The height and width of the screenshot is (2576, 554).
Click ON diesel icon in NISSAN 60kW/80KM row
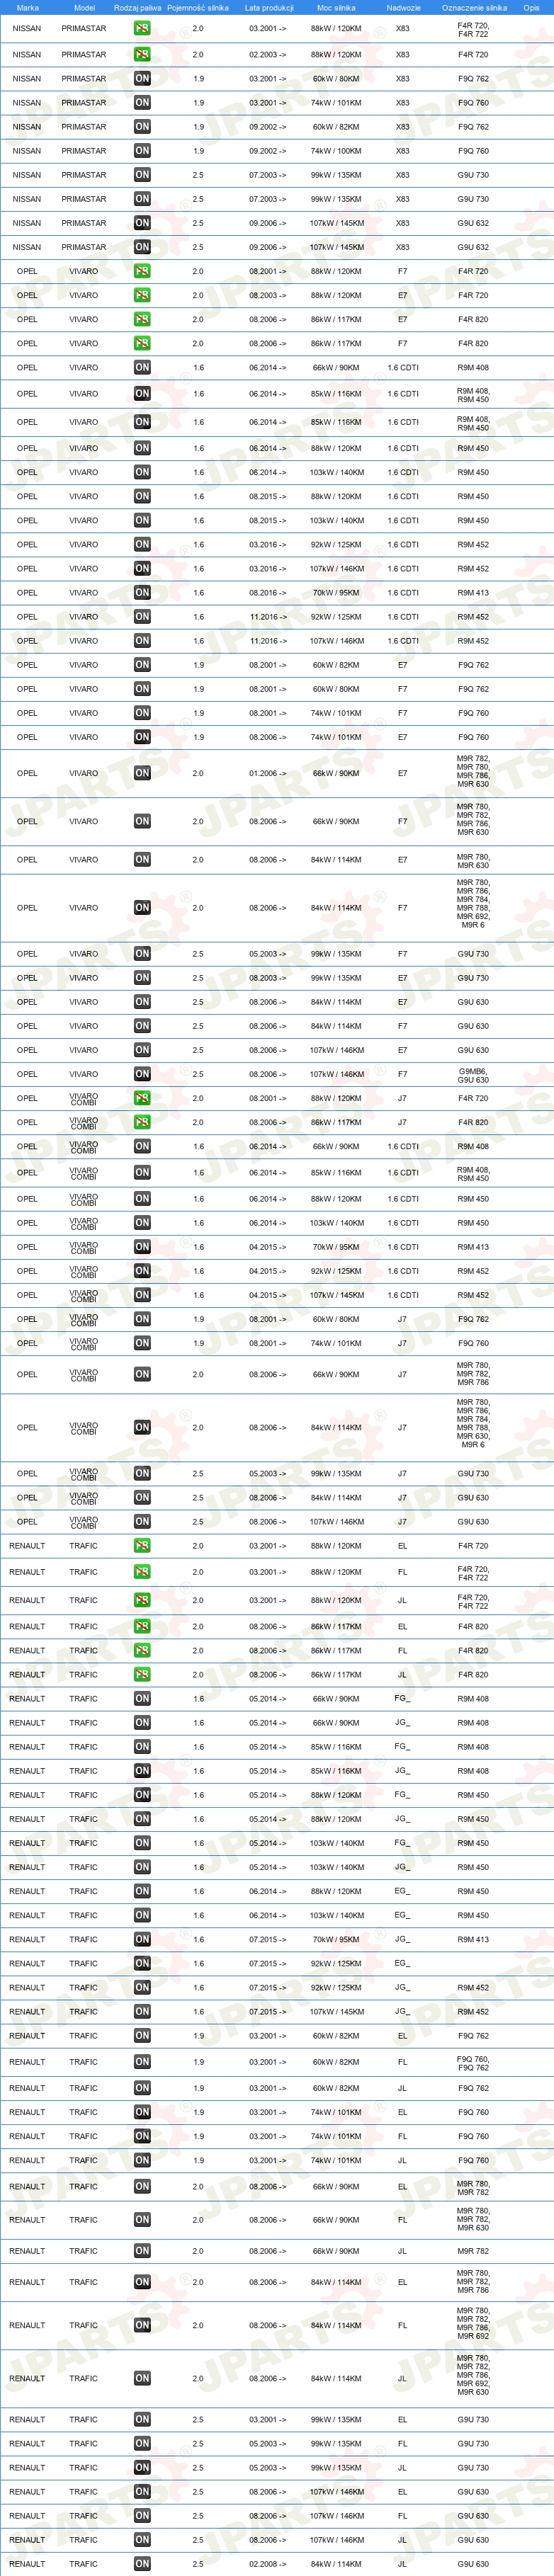point(142,78)
